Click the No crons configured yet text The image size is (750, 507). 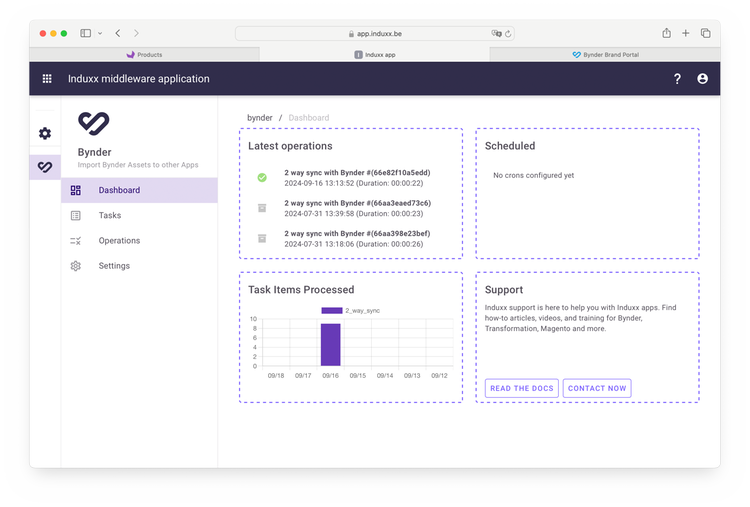pyautogui.click(x=533, y=176)
